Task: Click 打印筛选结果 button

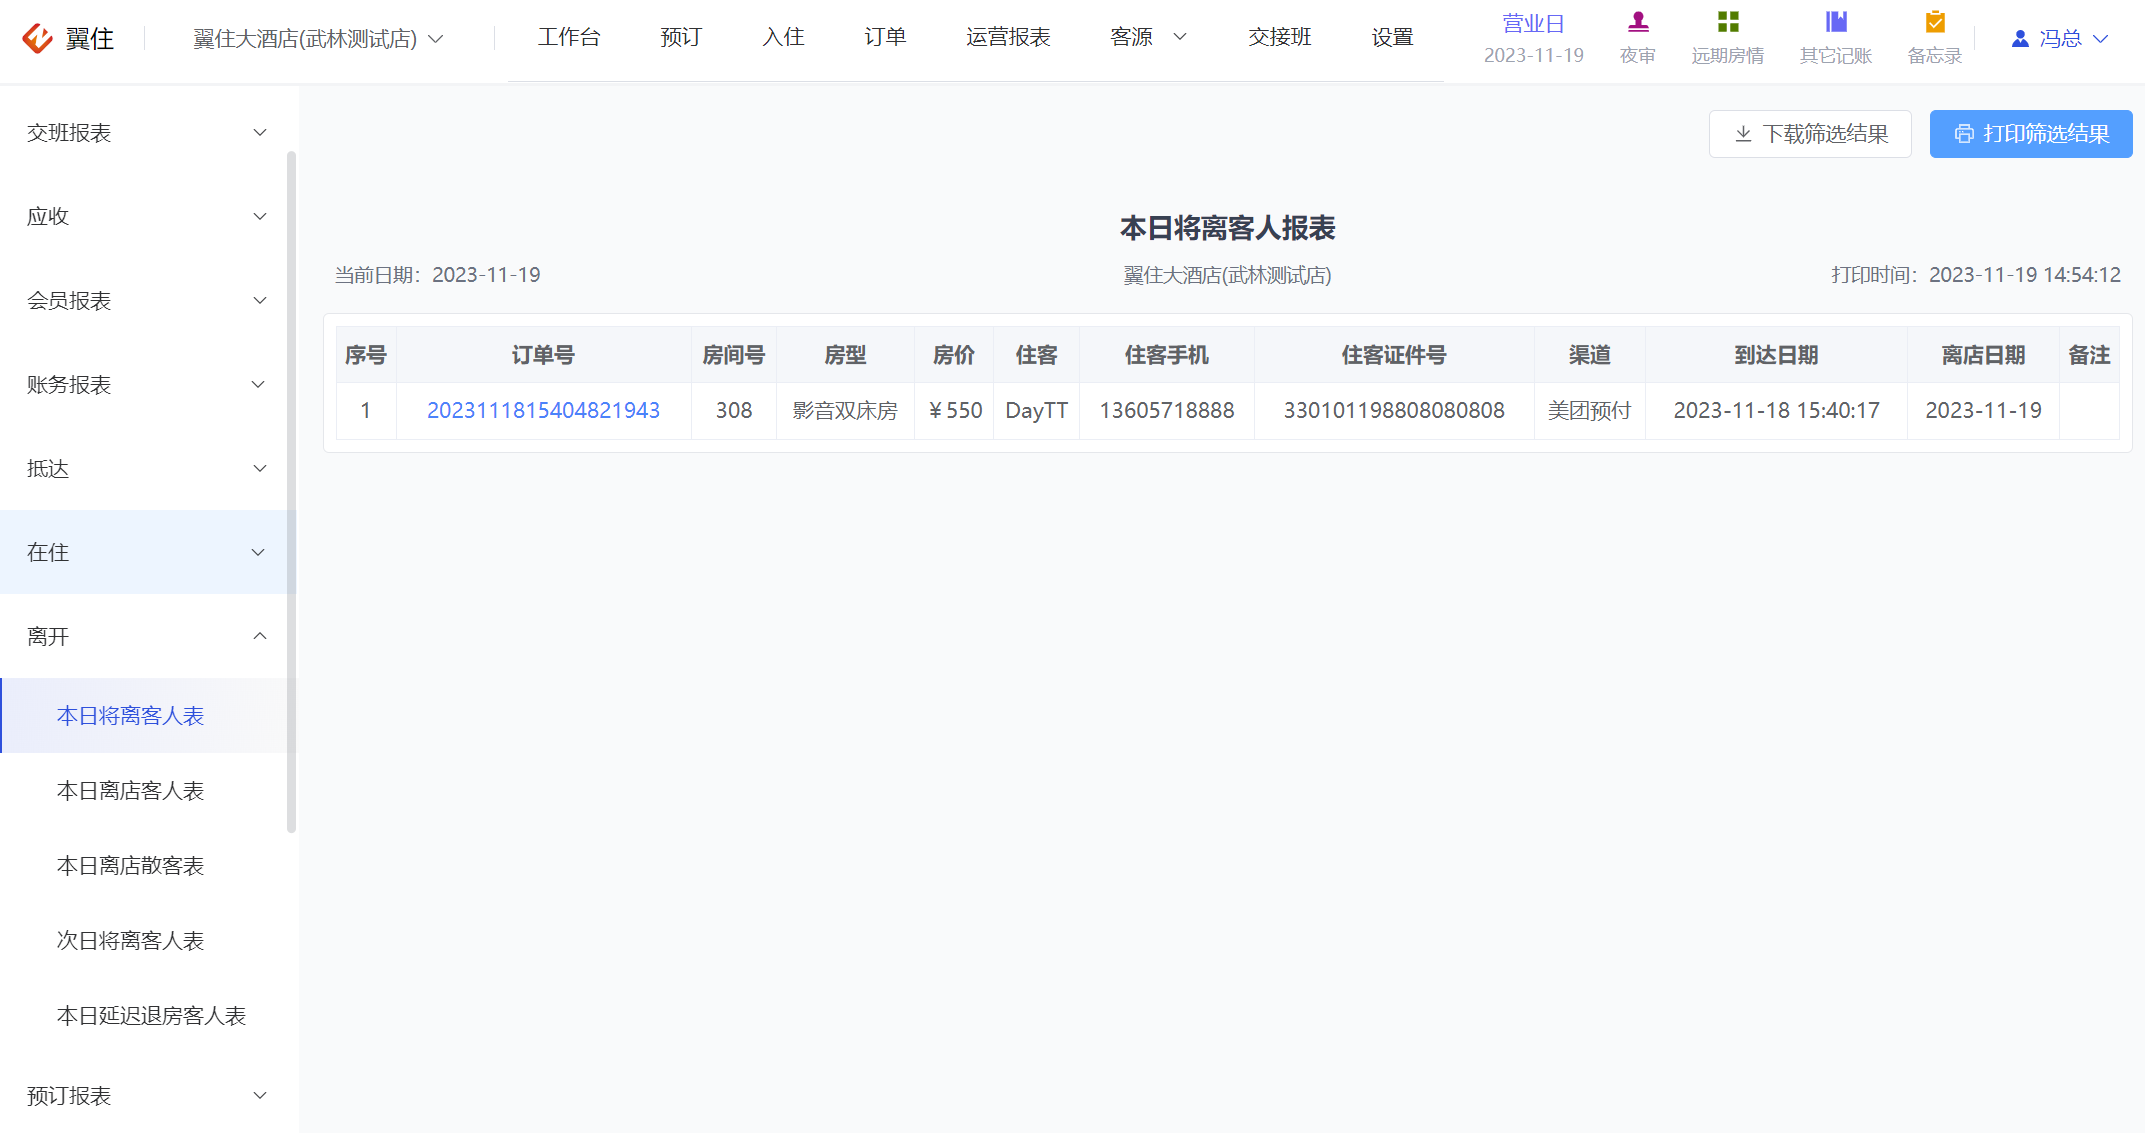Action: [x=2031, y=134]
